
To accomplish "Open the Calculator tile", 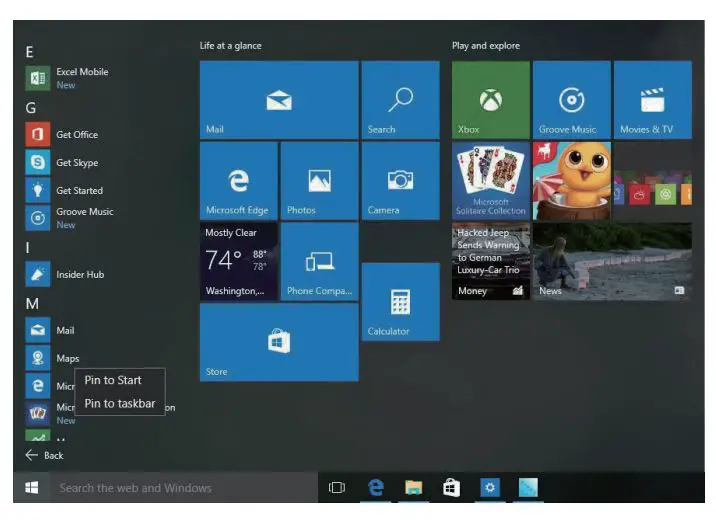I will point(400,302).
